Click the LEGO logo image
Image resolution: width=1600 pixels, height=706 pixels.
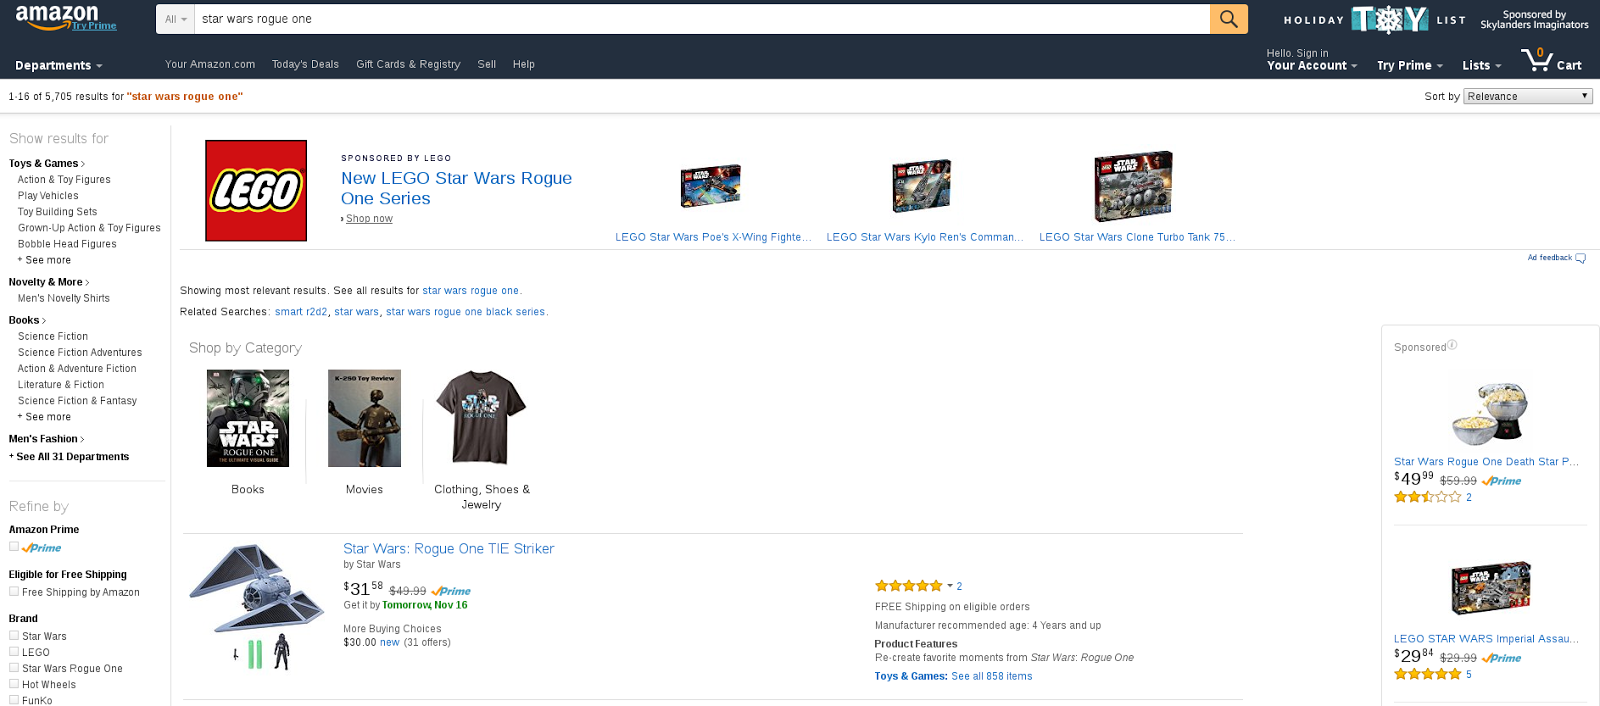pyautogui.click(x=256, y=190)
